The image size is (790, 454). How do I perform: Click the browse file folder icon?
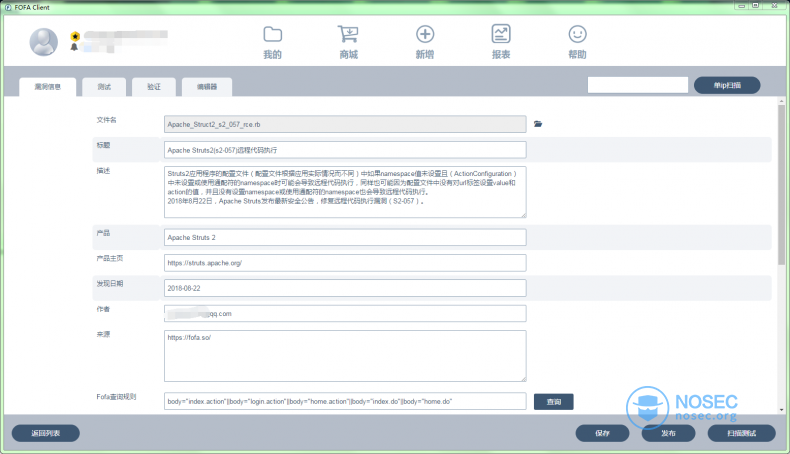[x=538, y=124]
